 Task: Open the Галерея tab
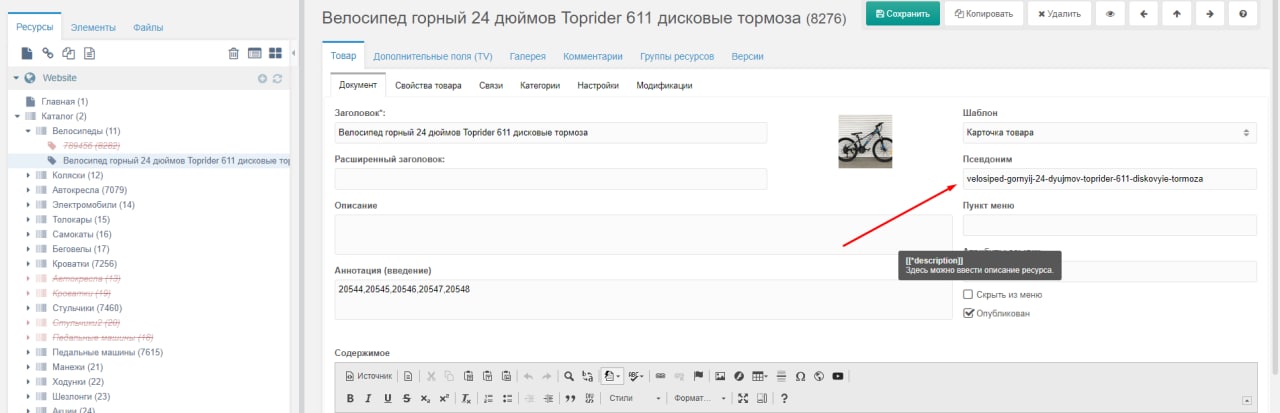[x=527, y=57]
